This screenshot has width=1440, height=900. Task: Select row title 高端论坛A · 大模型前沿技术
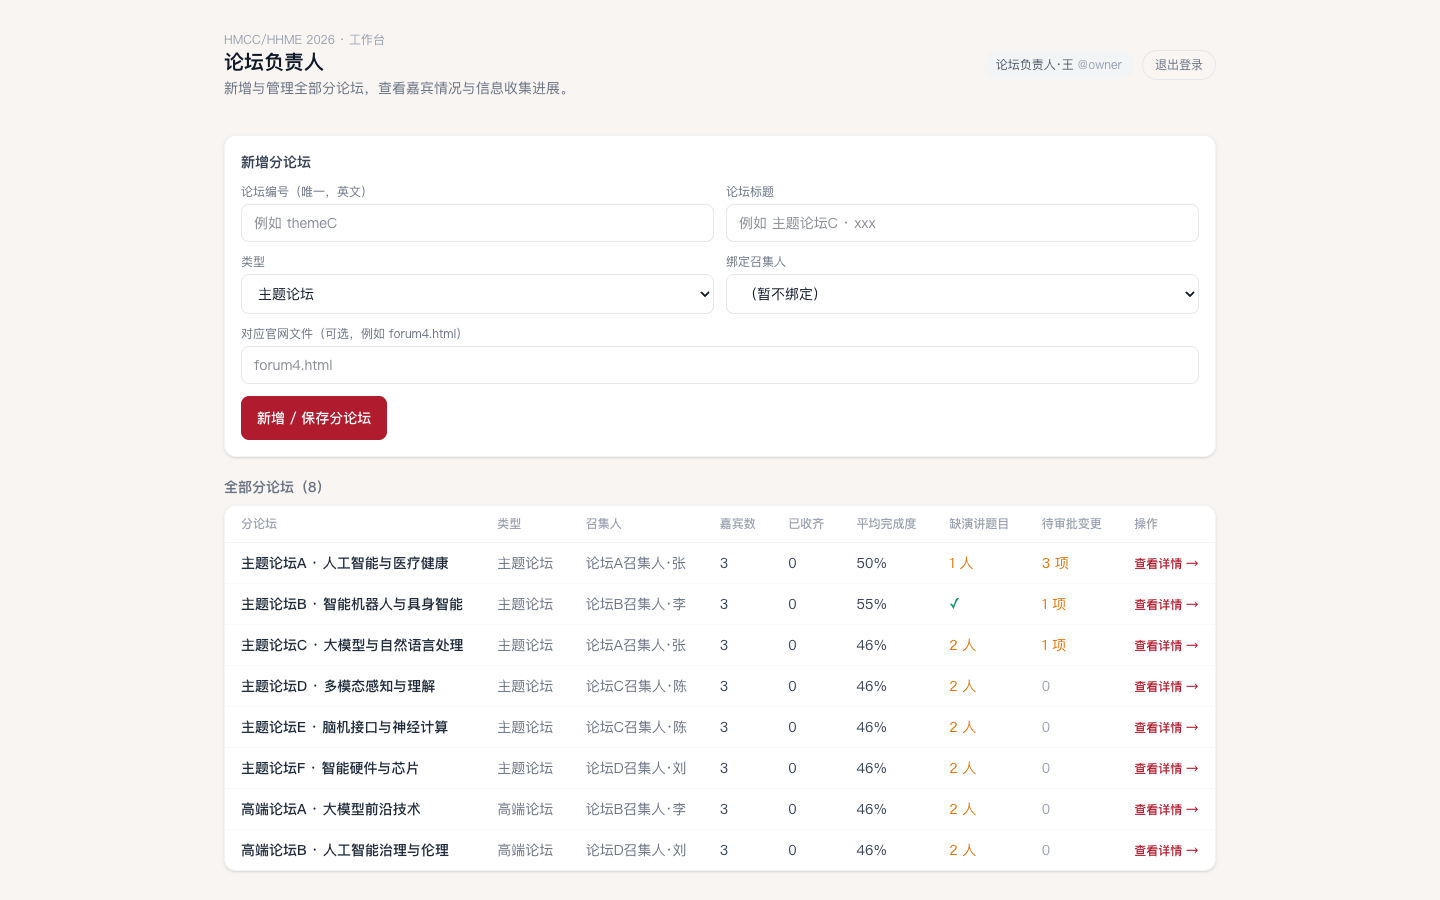(331, 810)
